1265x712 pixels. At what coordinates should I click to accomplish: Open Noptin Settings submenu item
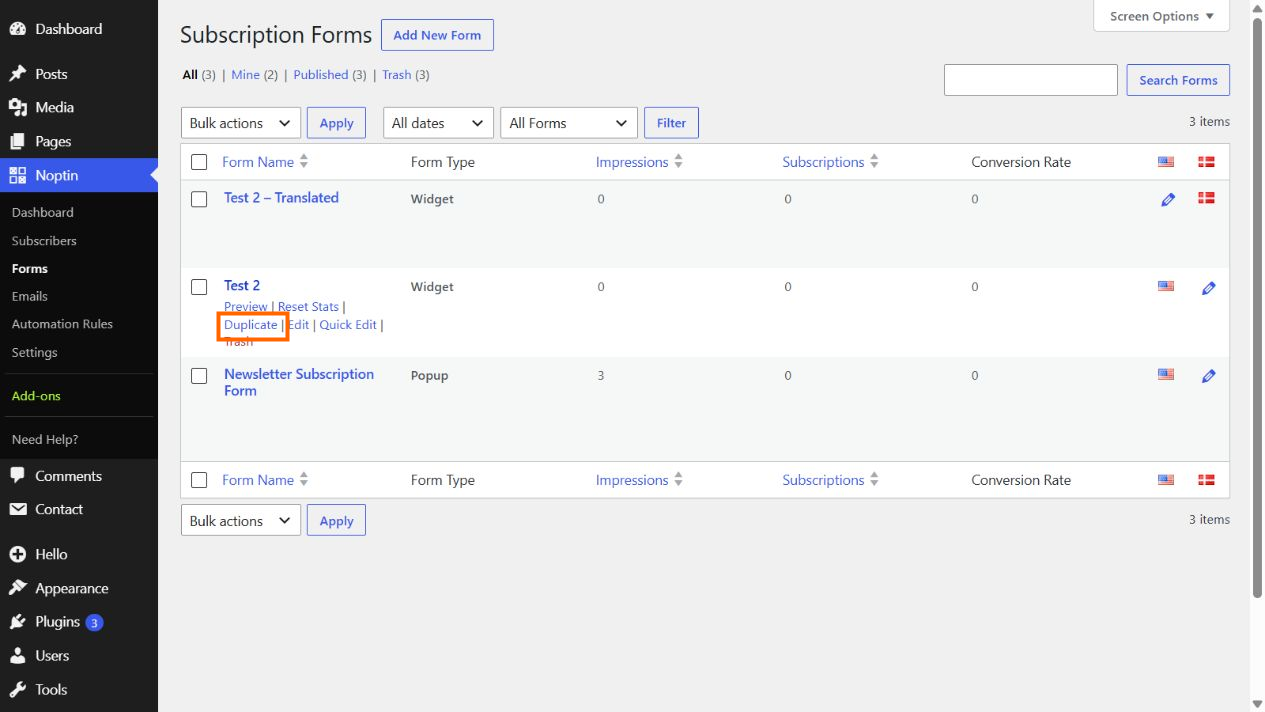[x=35, y=352]
